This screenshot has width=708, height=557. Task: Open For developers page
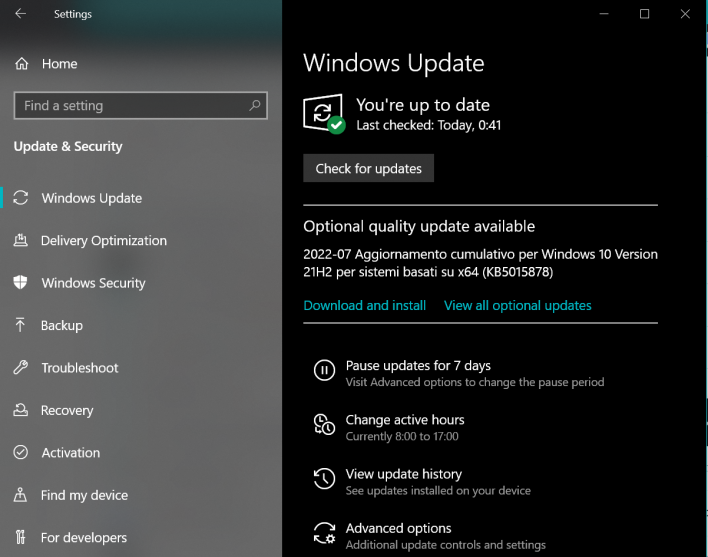84,538
